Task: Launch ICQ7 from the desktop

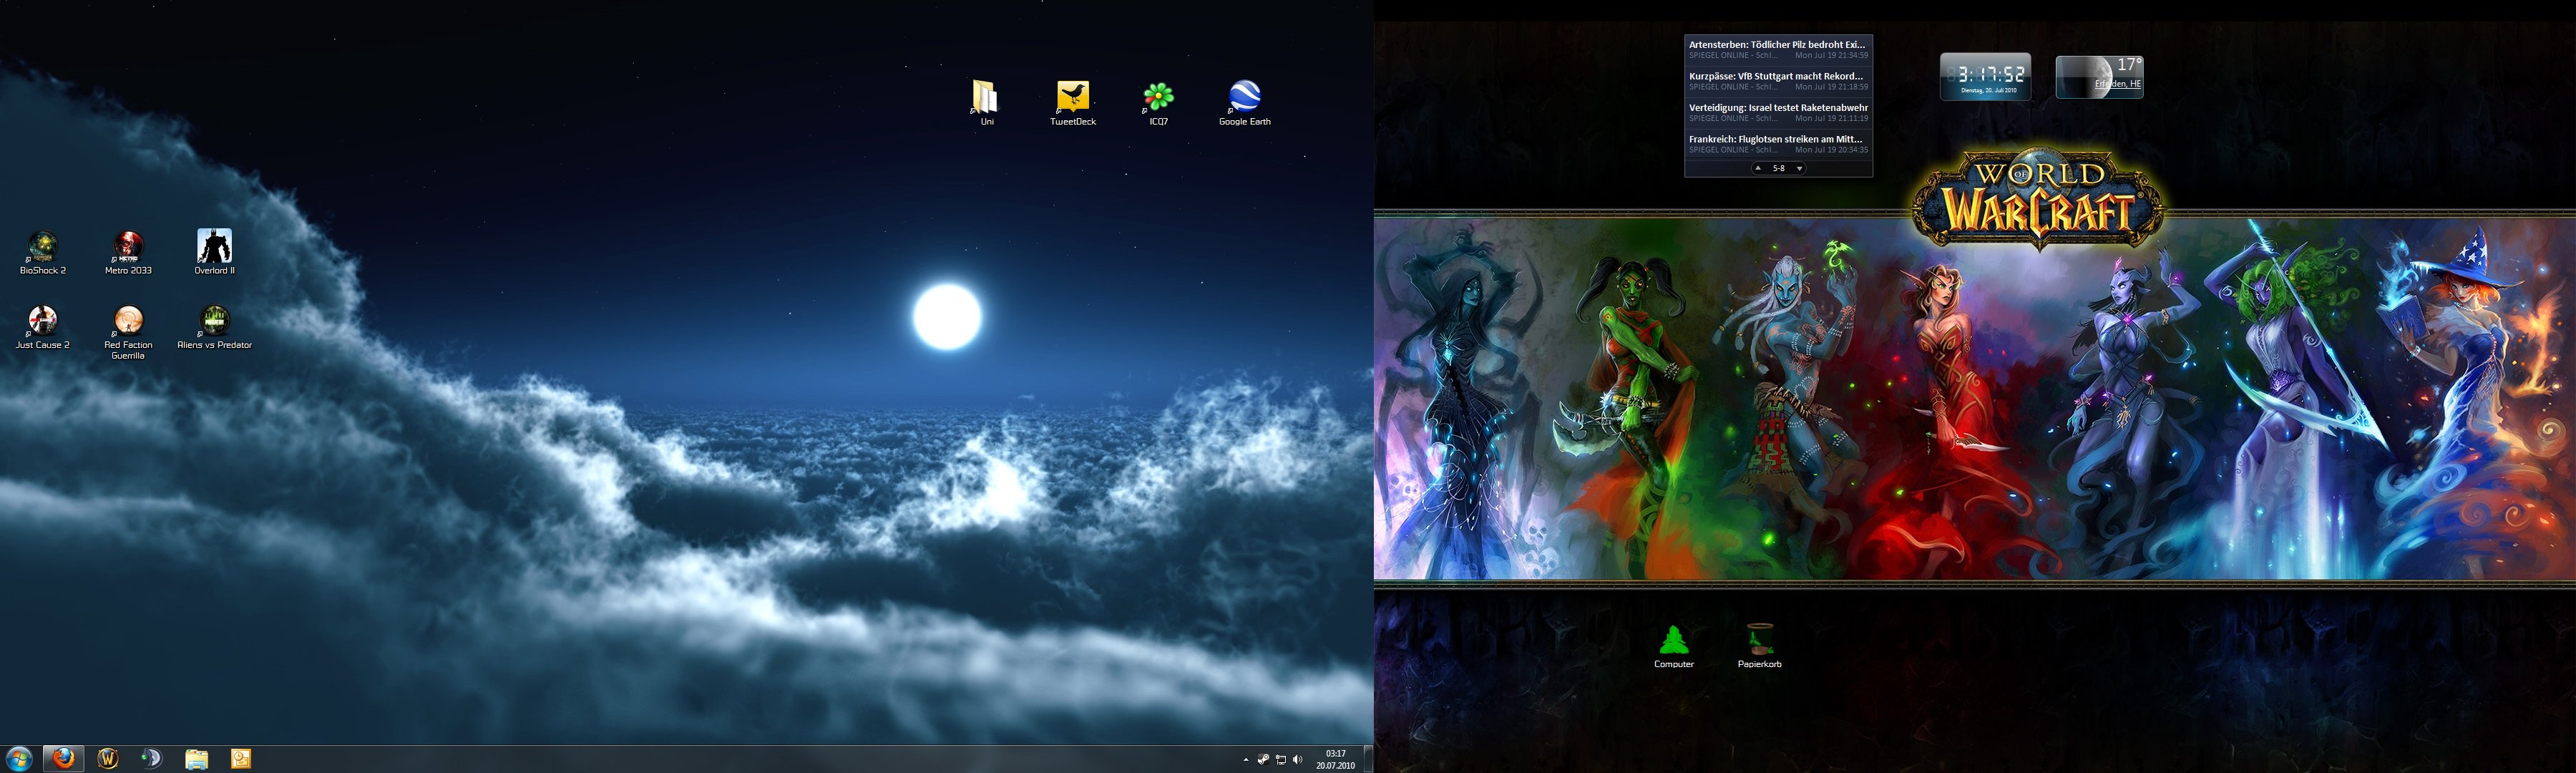Action: 1158,97
